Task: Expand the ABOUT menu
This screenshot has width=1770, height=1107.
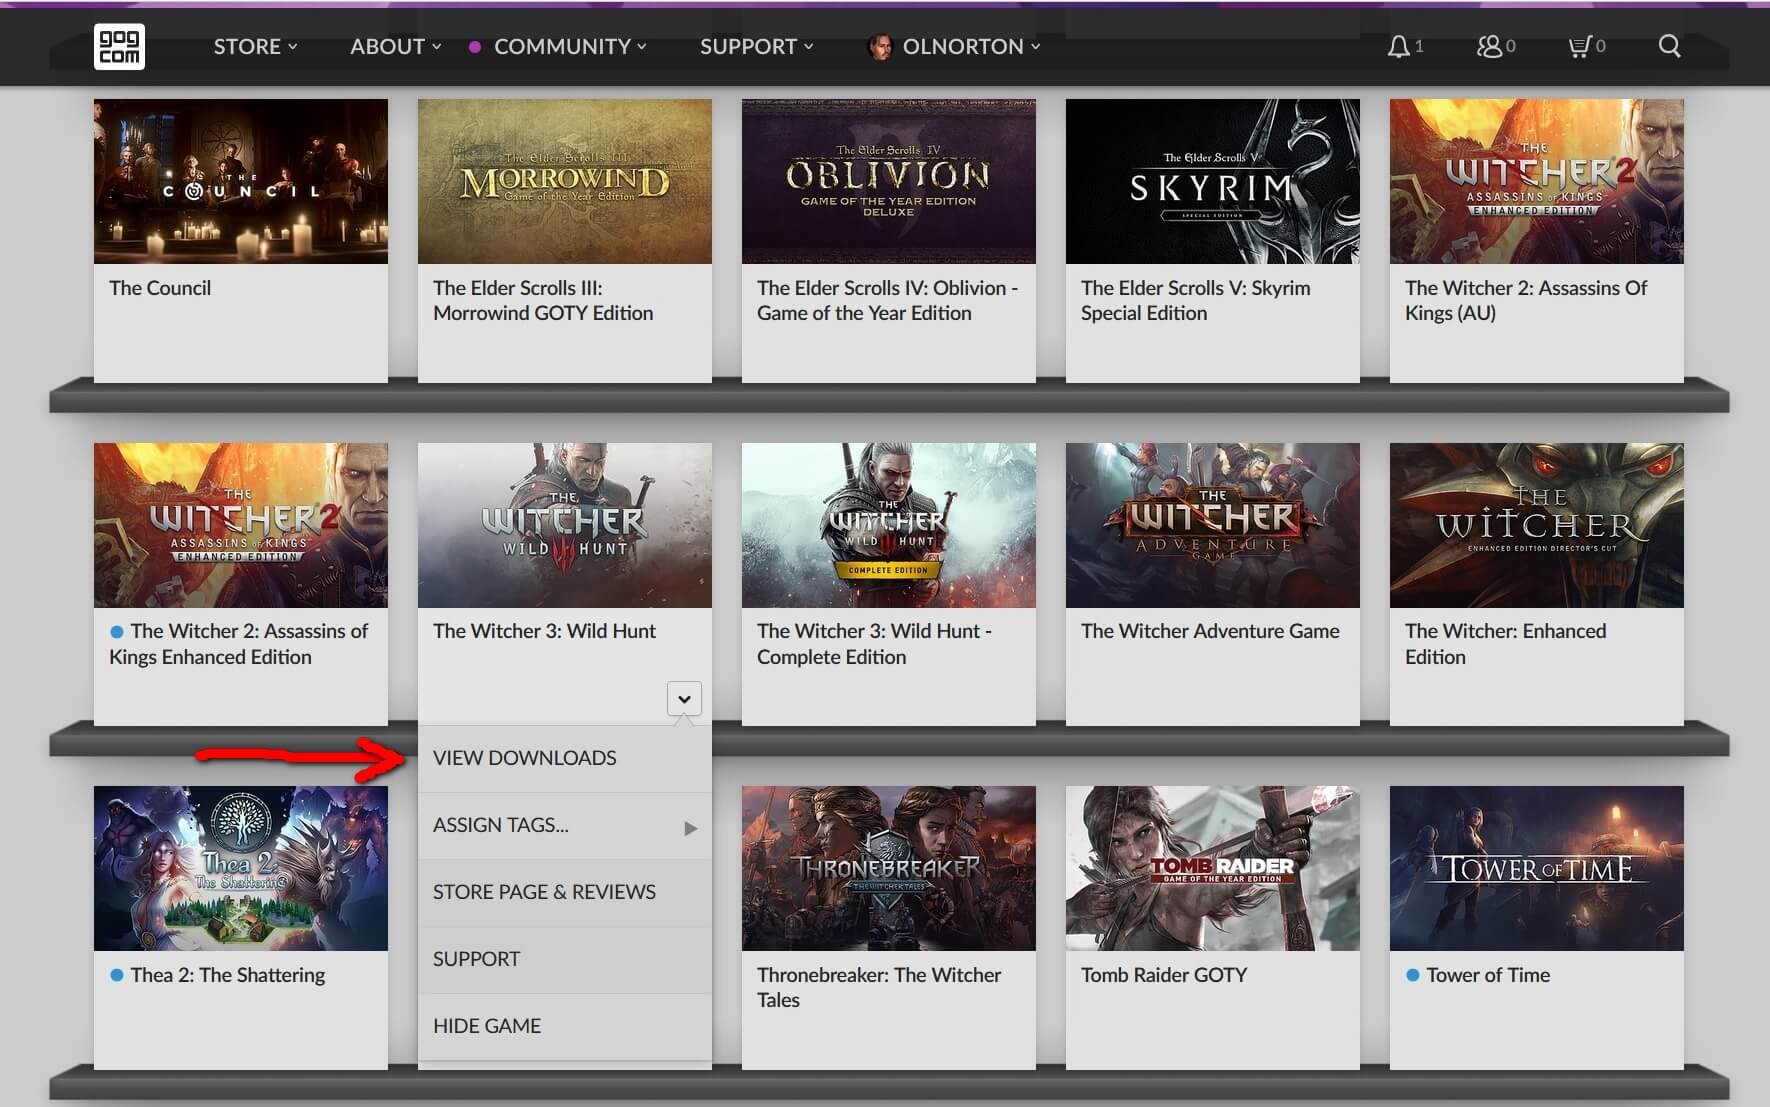Action: pos(395,46)
